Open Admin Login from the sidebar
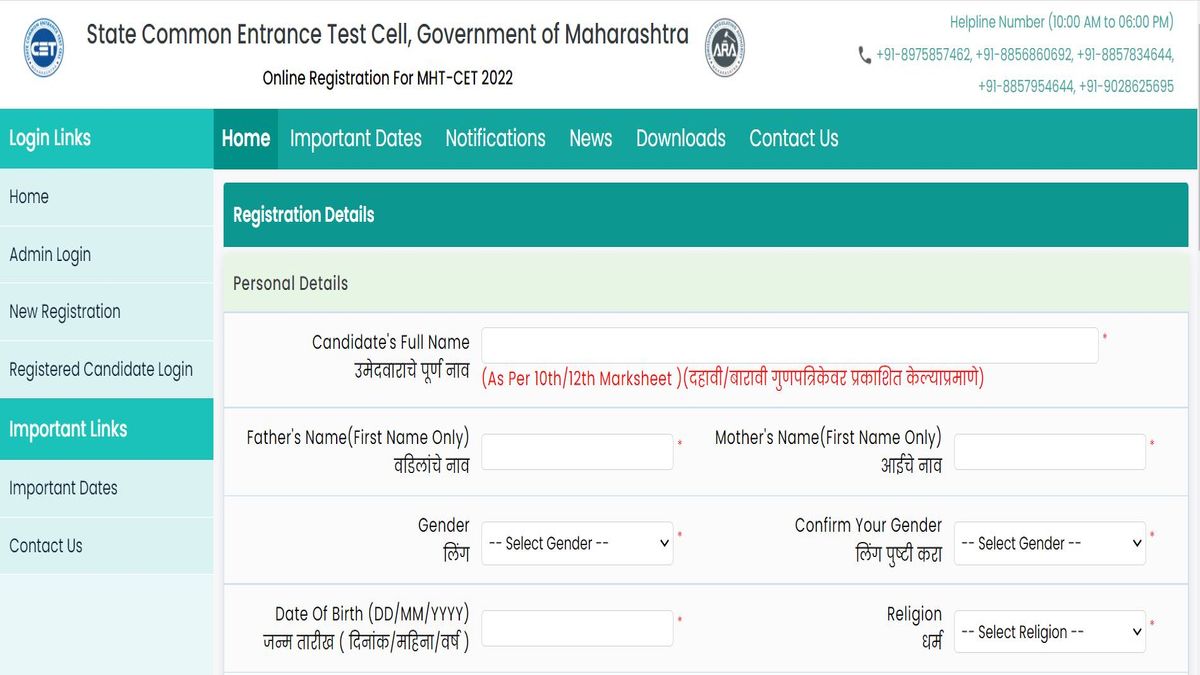Screen dimensions: 1200x675 [50, 254]
